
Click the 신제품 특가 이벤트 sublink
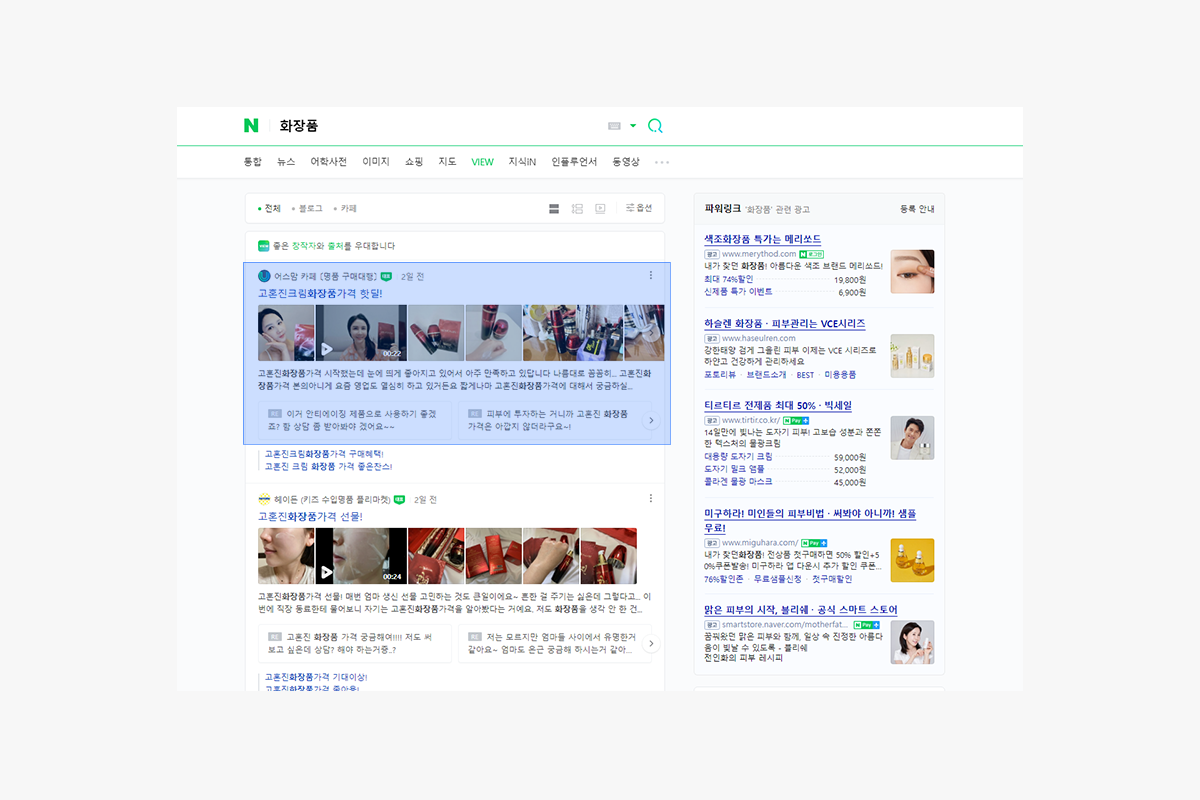click(738, 292)
